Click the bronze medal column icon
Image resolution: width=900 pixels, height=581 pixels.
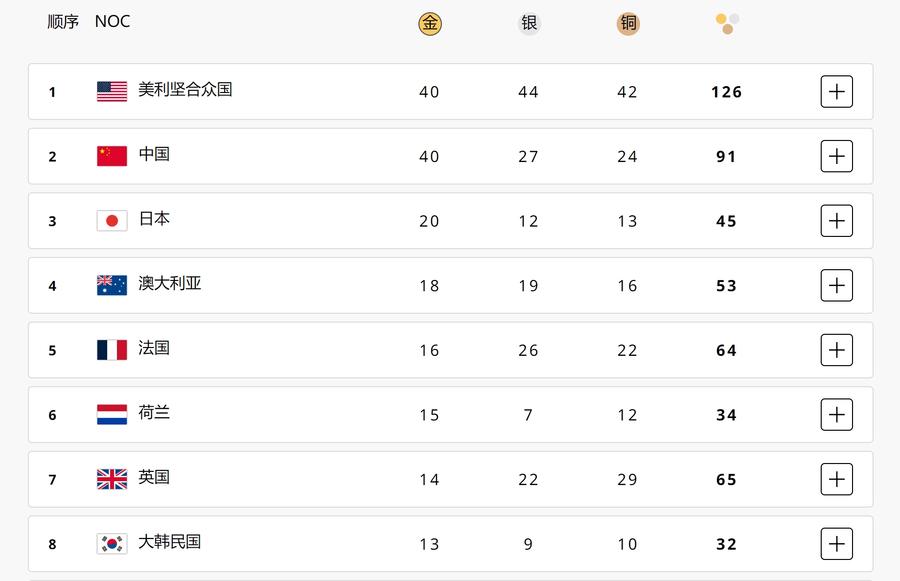point(628,24)
